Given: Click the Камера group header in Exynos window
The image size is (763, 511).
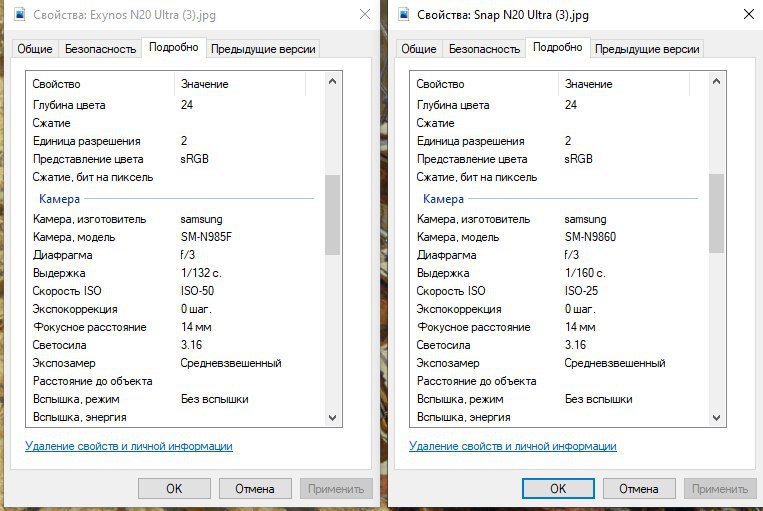Looking at the screenshot, I should click(x=59, y=199).
